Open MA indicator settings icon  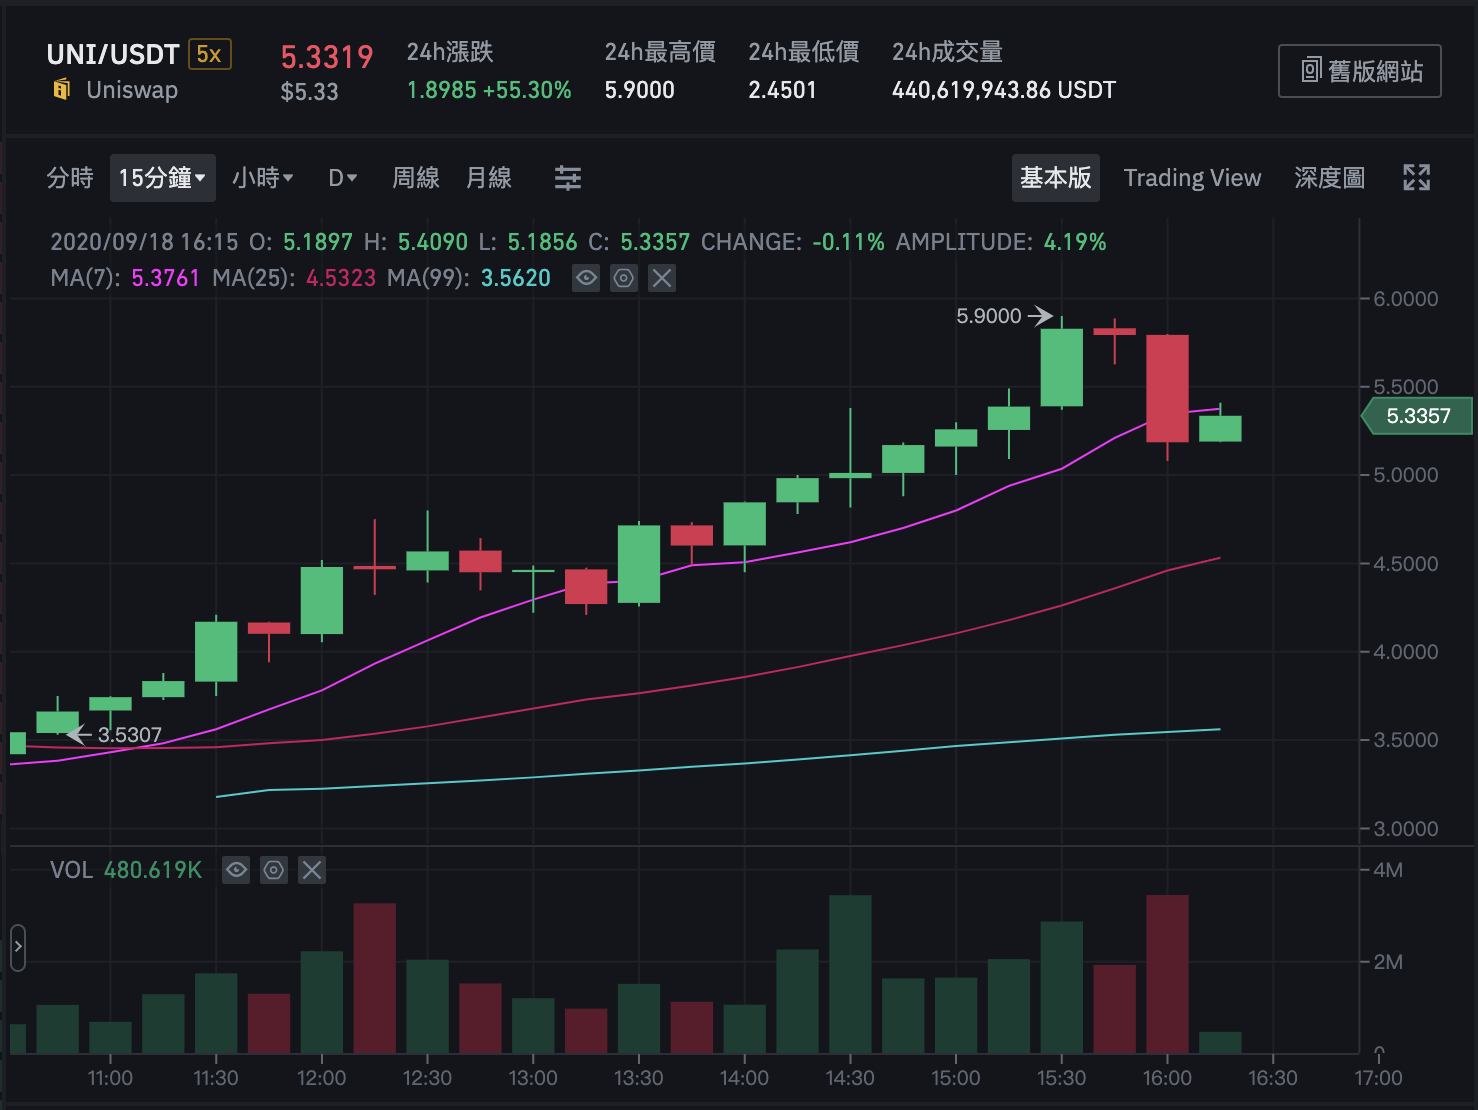(x=624, y=278)
